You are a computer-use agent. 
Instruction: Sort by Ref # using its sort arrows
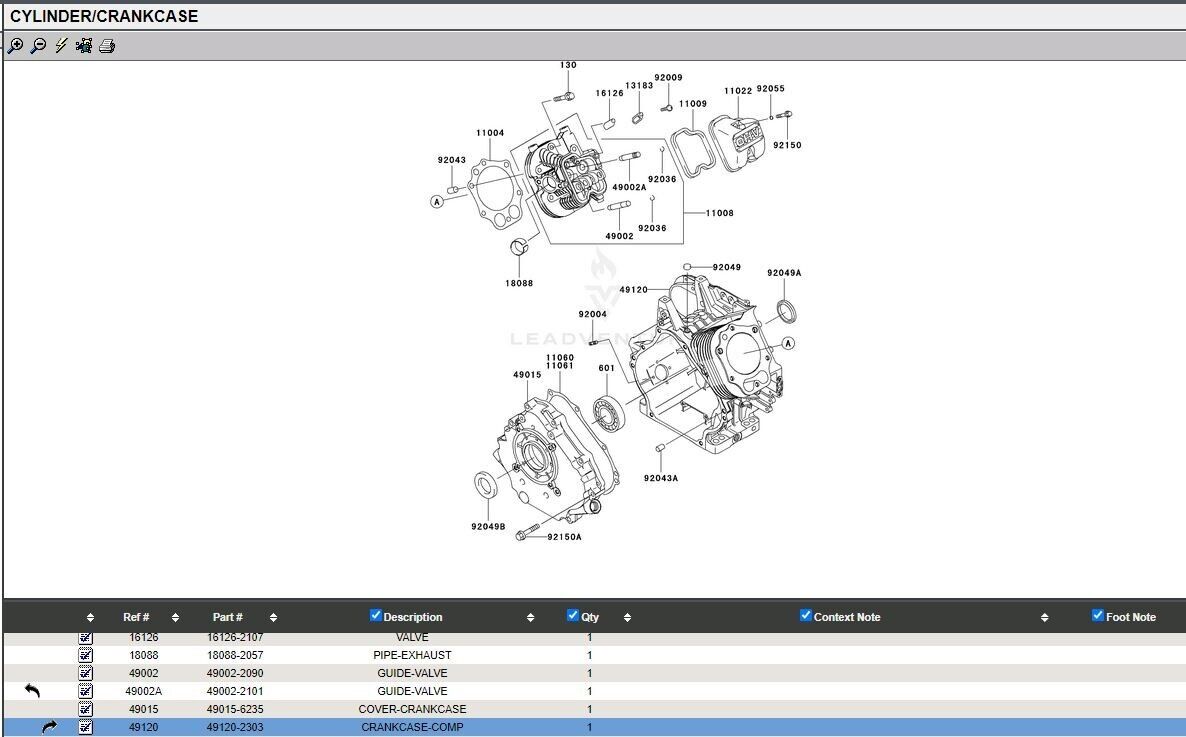[176, 618]
